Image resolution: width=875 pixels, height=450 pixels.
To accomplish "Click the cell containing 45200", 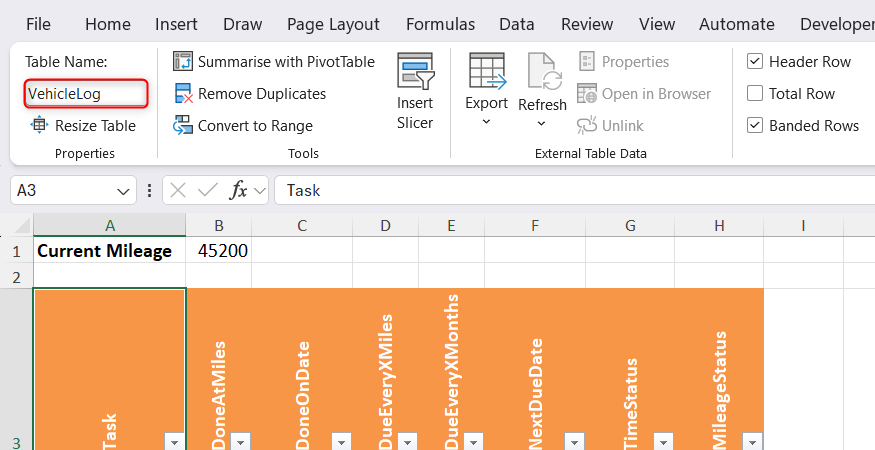I will pos(219,251).
